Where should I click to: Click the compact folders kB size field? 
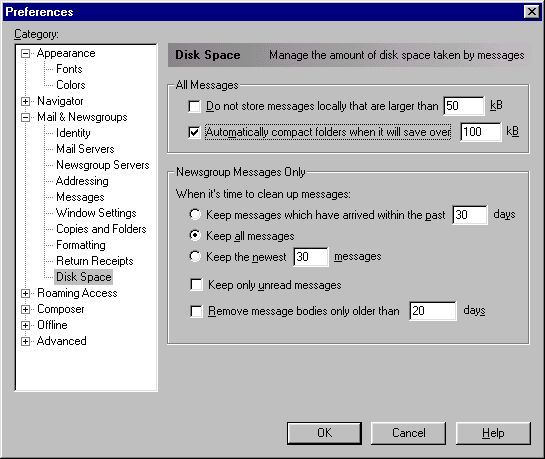pyautogui.click(x=481, y=132)
